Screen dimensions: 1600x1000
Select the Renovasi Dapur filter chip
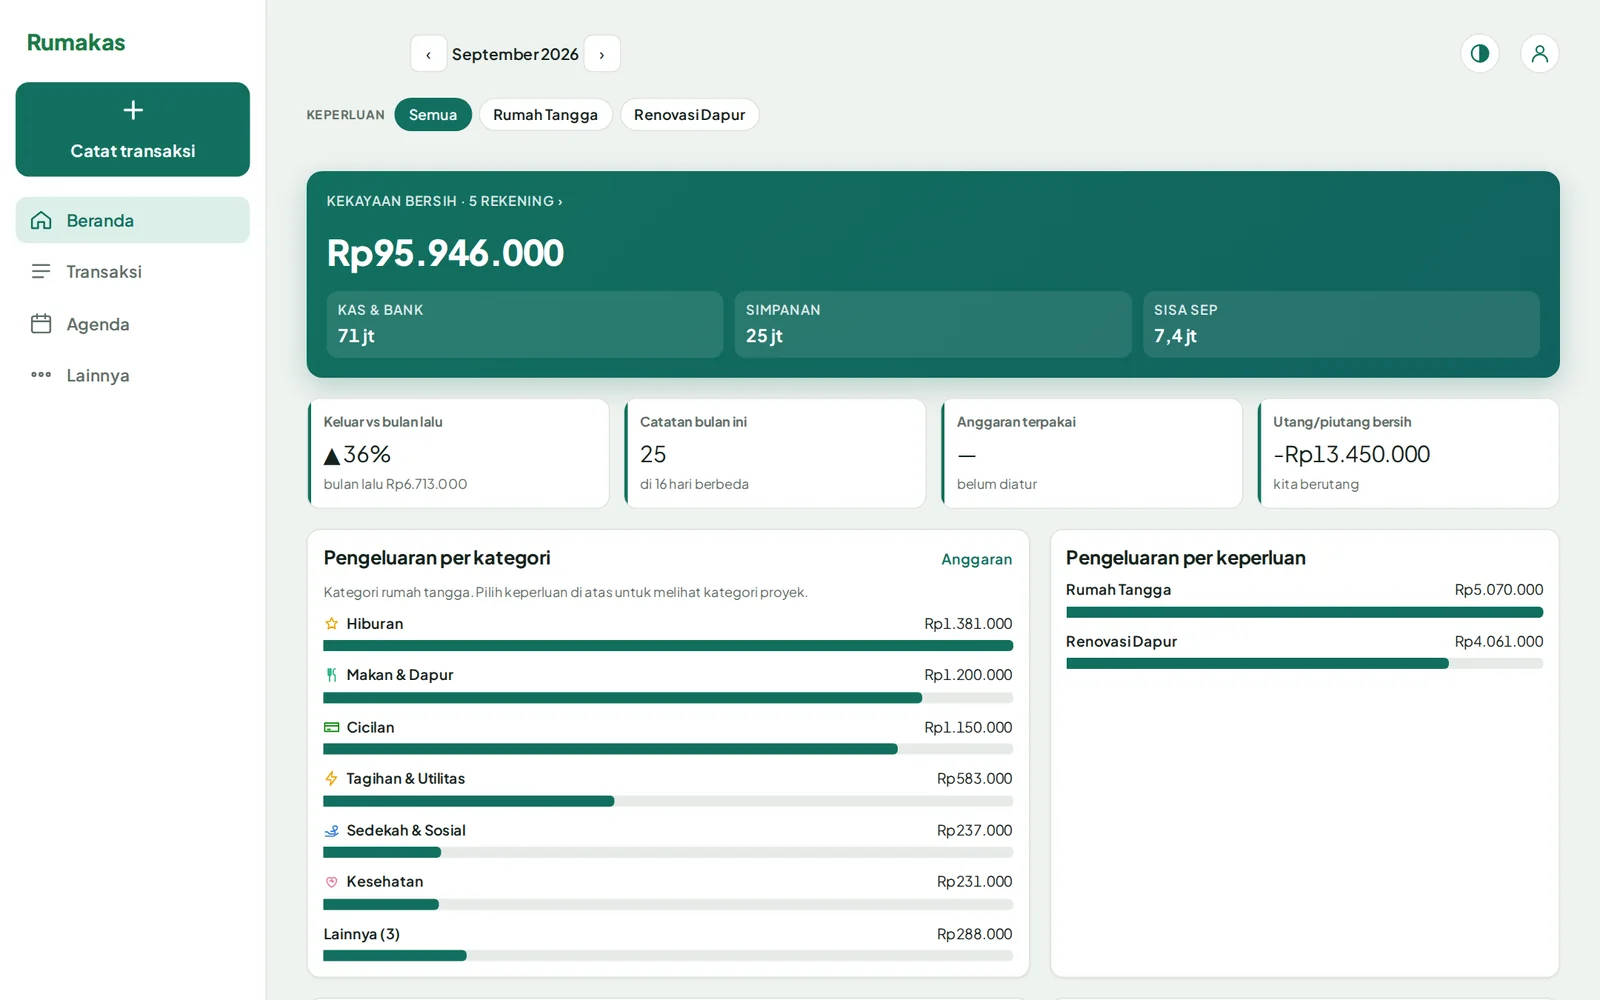point(689,115)
